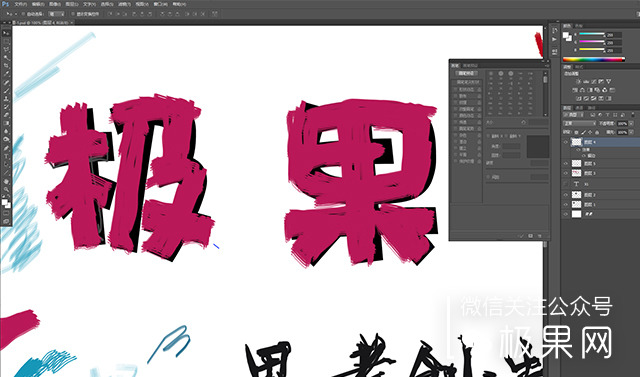This screenshot has width=640, height=377.
Task: Open the blend mode 正常 dropdown
Action: coord(580,123)
